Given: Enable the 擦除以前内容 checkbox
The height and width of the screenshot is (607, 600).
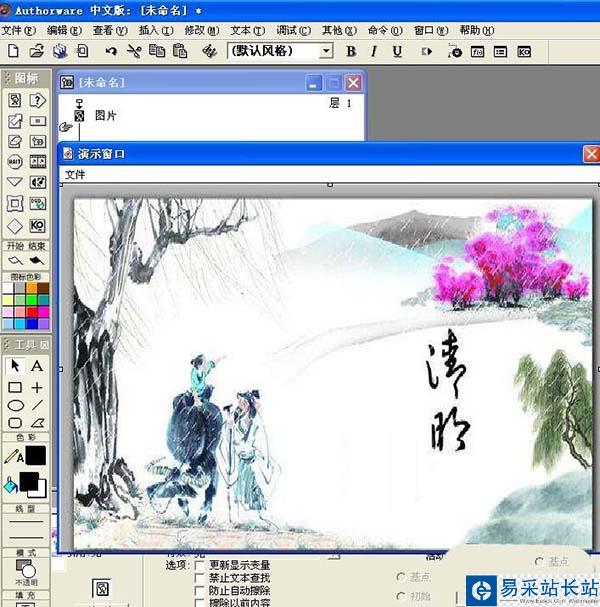Looking at the screenshot, I should (x=199, y=603).
